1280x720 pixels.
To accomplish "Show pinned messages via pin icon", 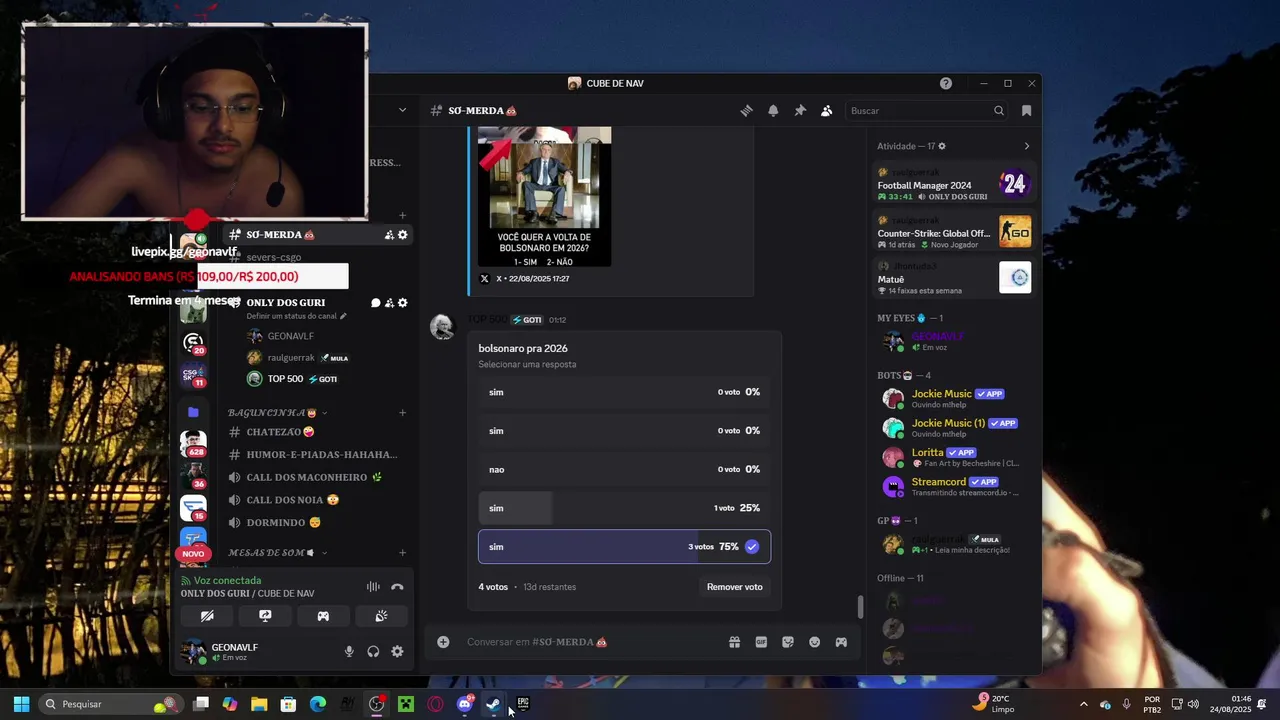I will [x=800, y=111].
